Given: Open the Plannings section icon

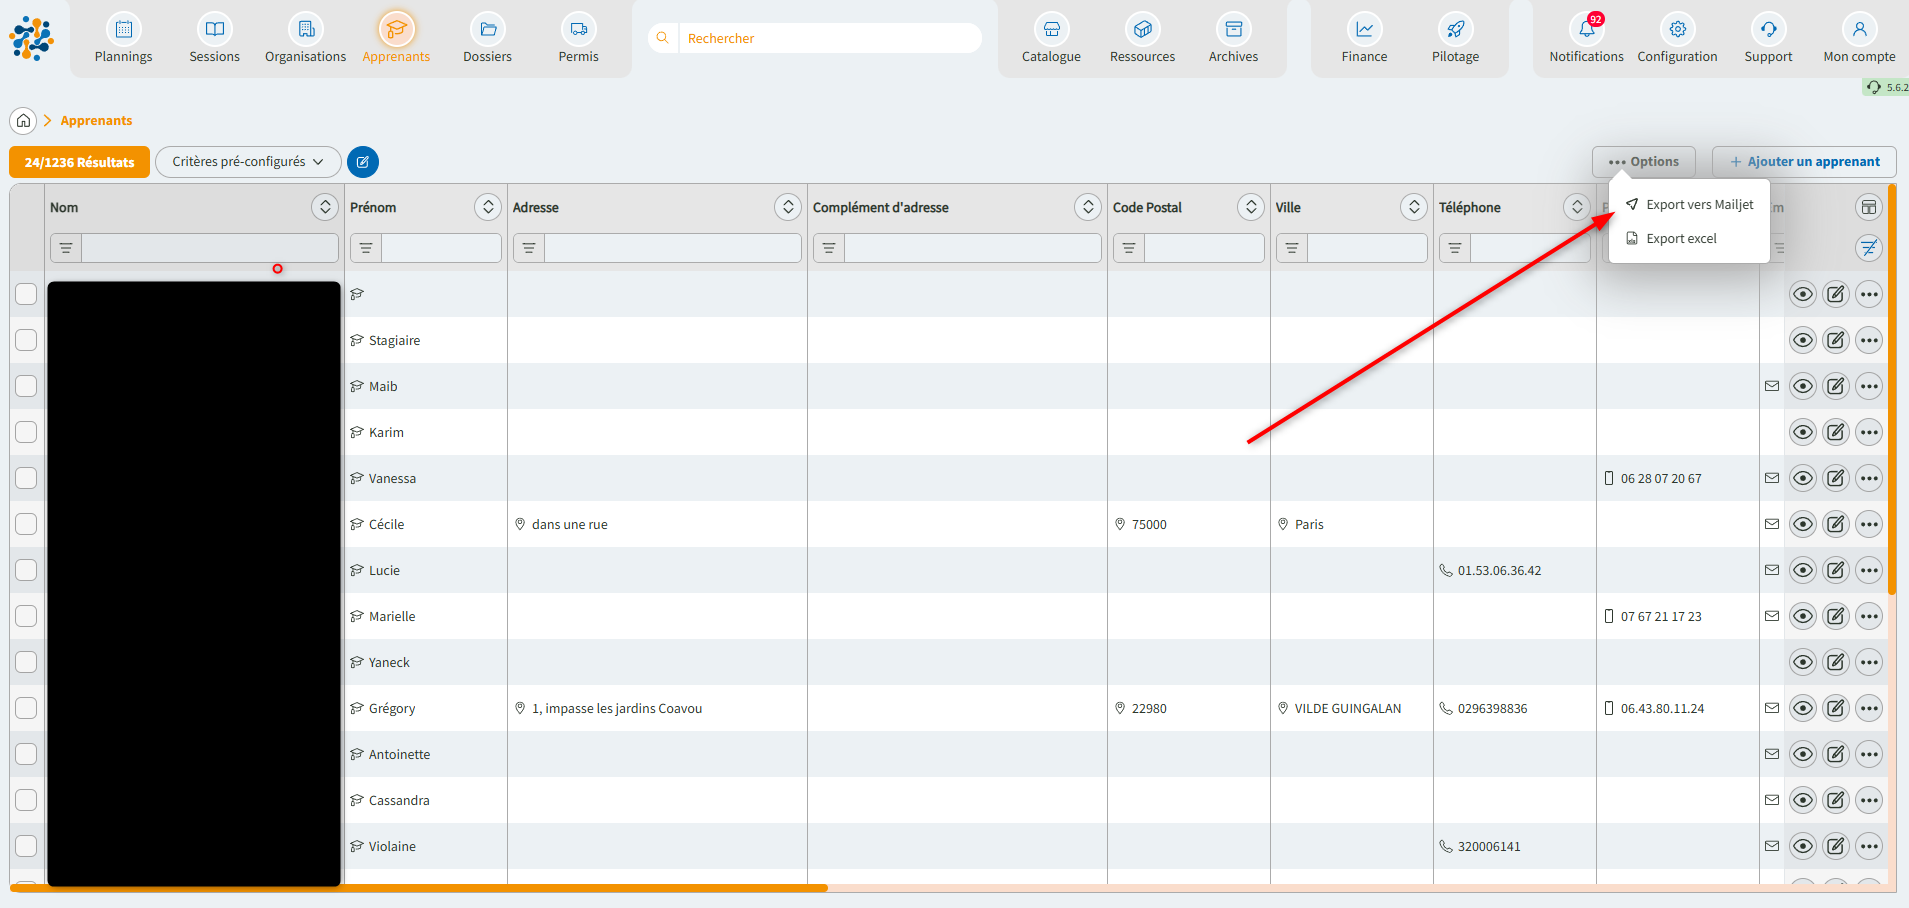Looking at the screenshot, I should [x=123, y=30].
